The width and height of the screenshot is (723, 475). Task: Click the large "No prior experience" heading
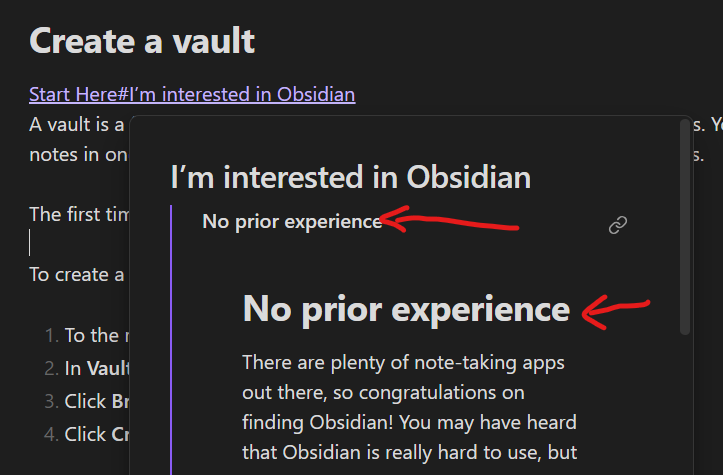[x=406, y=309]
